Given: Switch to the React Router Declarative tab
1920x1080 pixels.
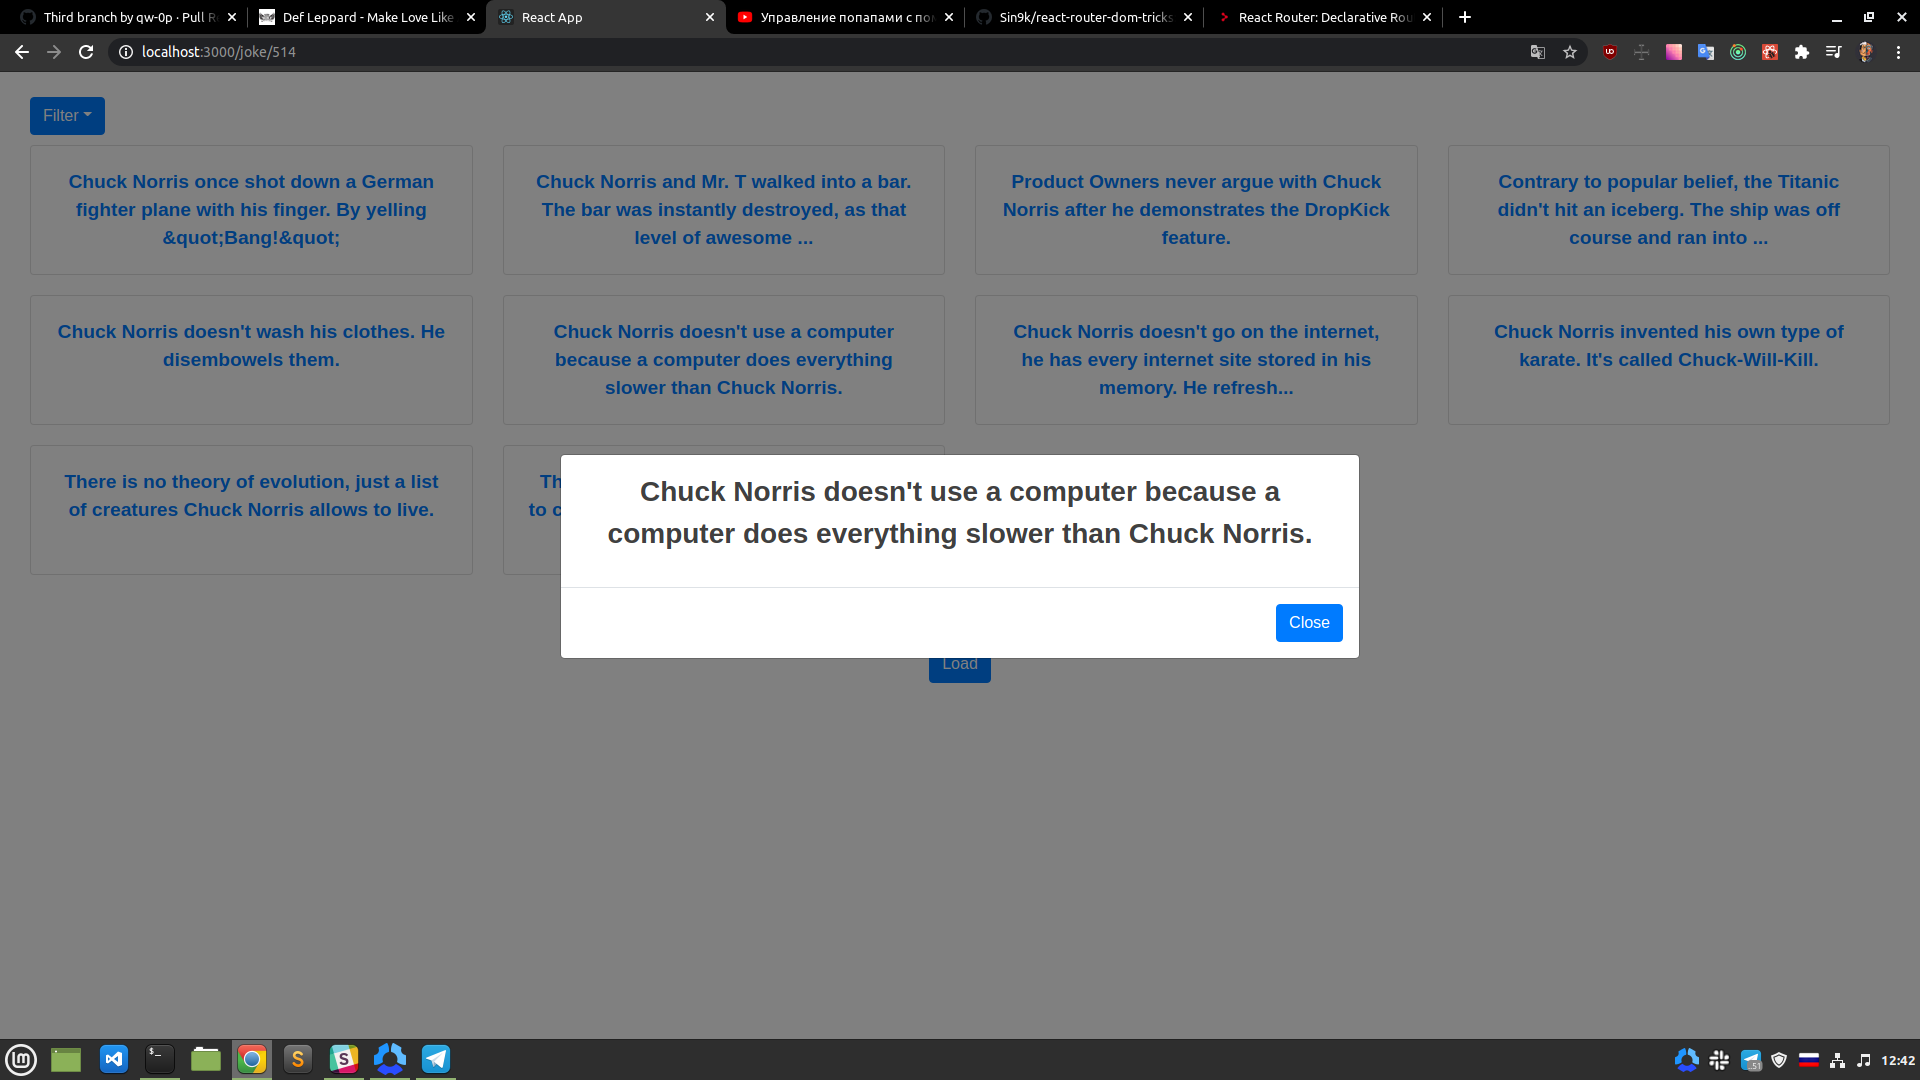Looking at the screenshot, I should point(1323,17).
